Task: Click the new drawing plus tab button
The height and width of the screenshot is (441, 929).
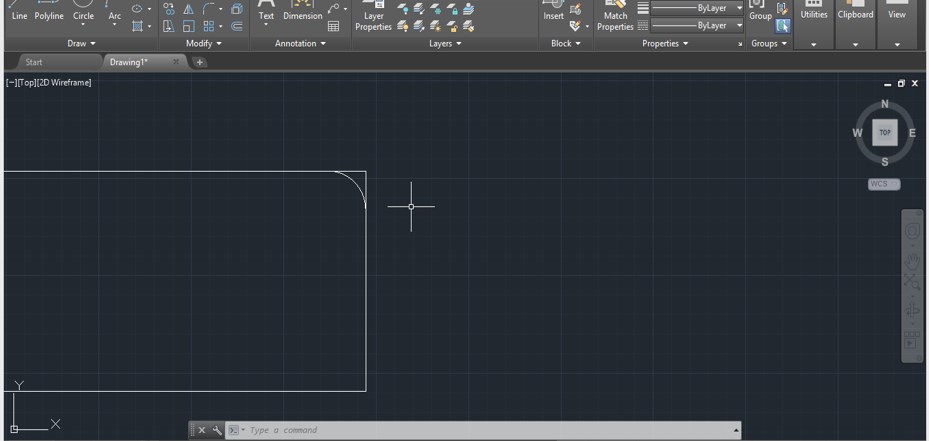Action: pyautogui.click(x=200, y=62)
